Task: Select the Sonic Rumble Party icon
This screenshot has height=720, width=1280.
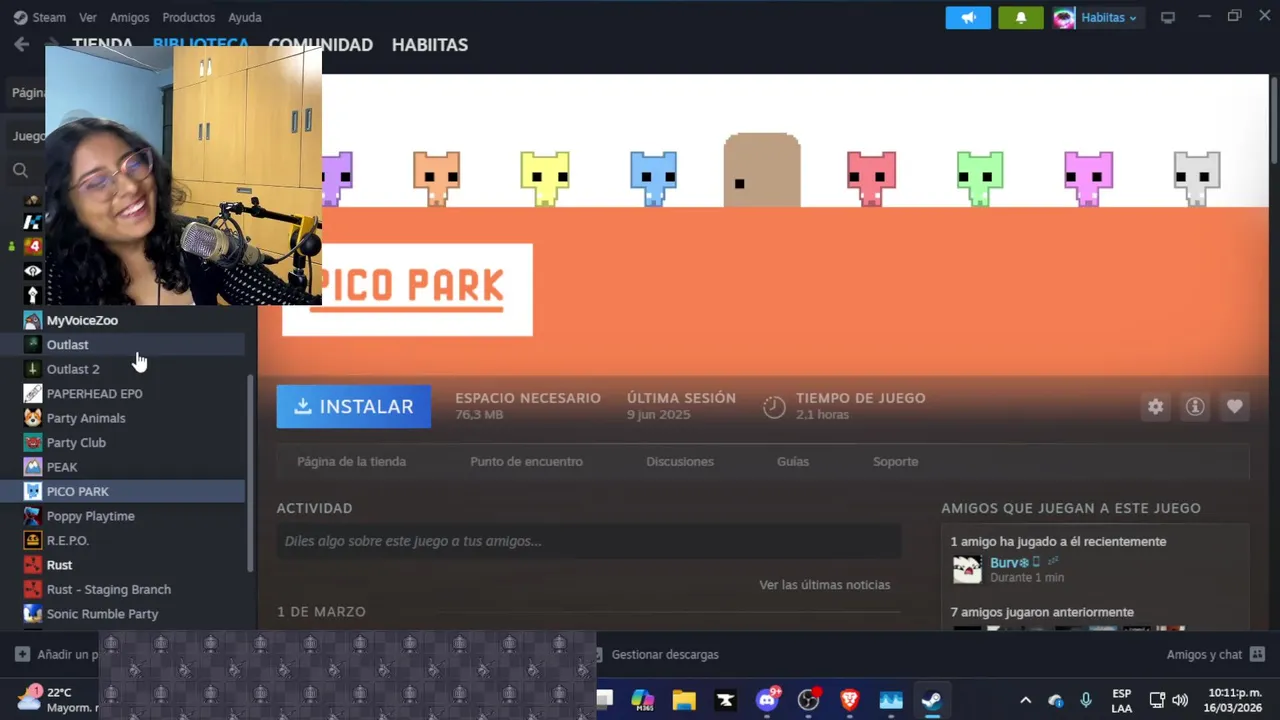Action: coord(33,614)
